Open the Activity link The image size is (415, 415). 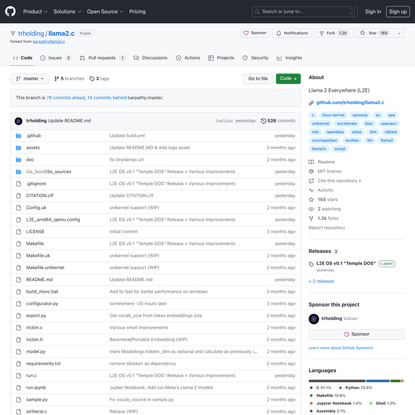[321, 190]
